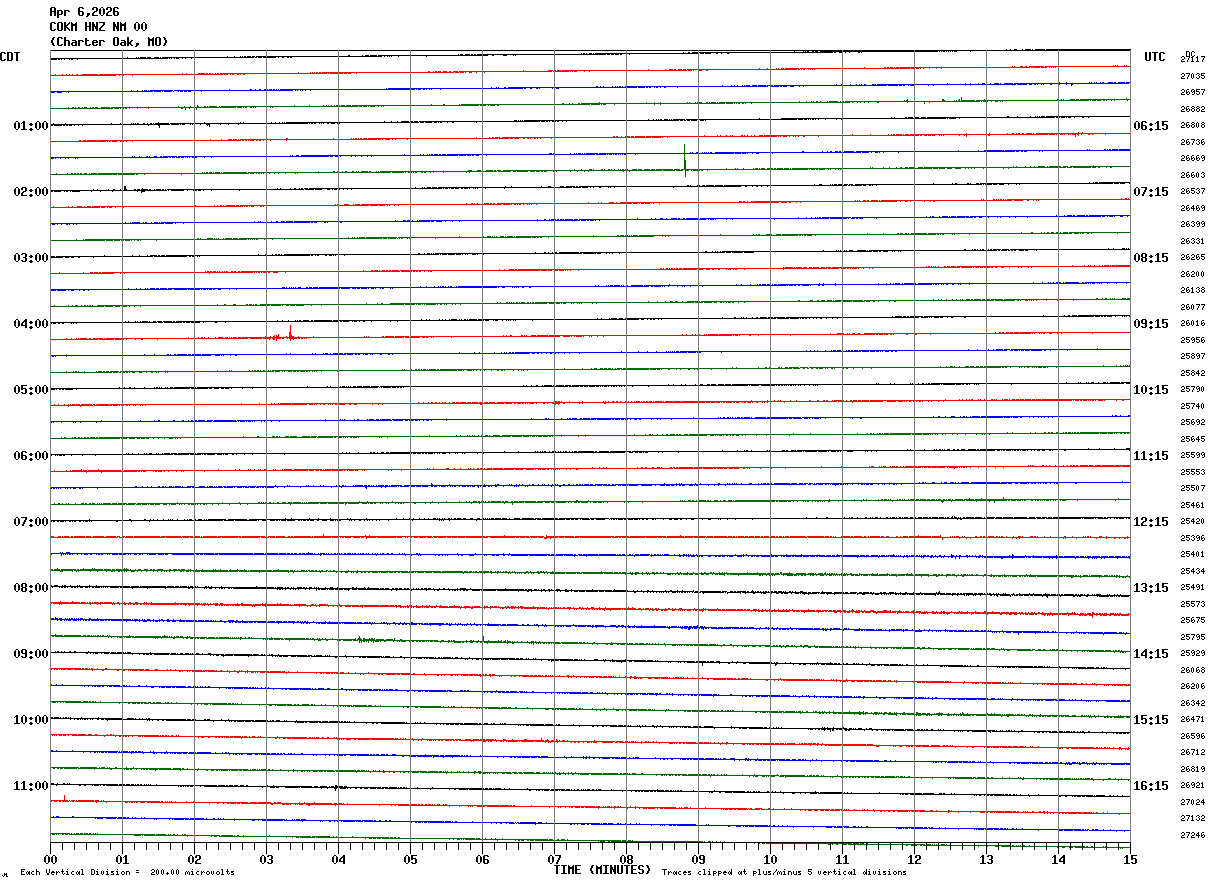Viewport: 1210px width, 886px height.
Task: Pick DC offset value '25420'
Action: coord(1193,521)
